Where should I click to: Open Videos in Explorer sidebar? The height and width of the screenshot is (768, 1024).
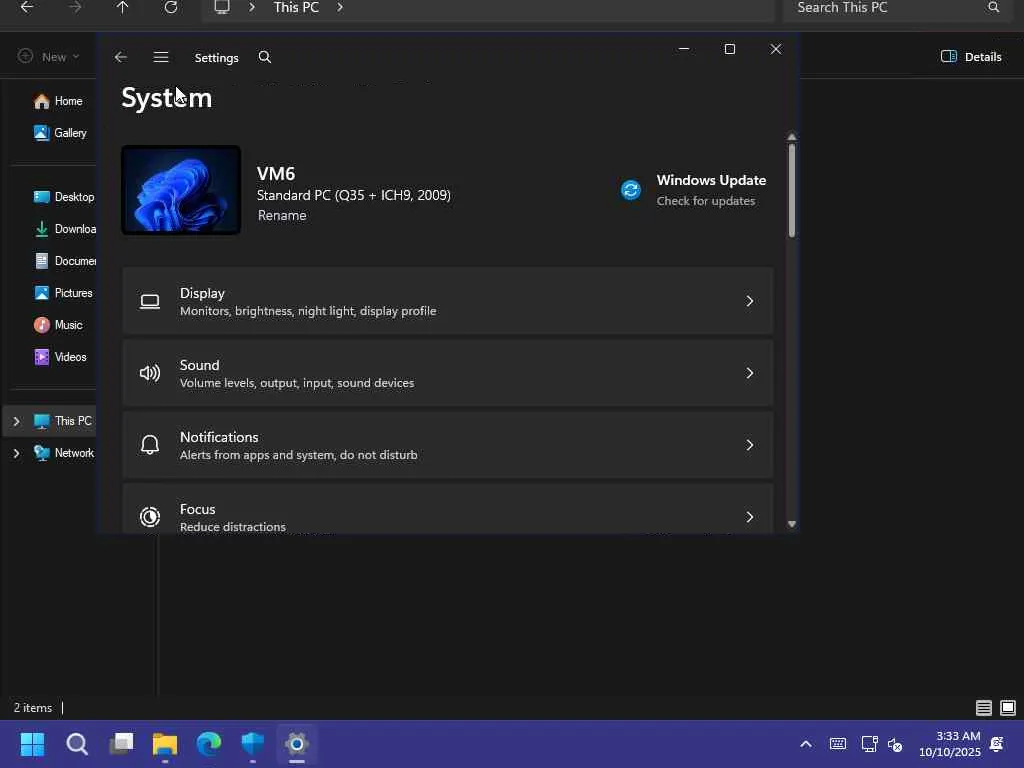[60, 357]
